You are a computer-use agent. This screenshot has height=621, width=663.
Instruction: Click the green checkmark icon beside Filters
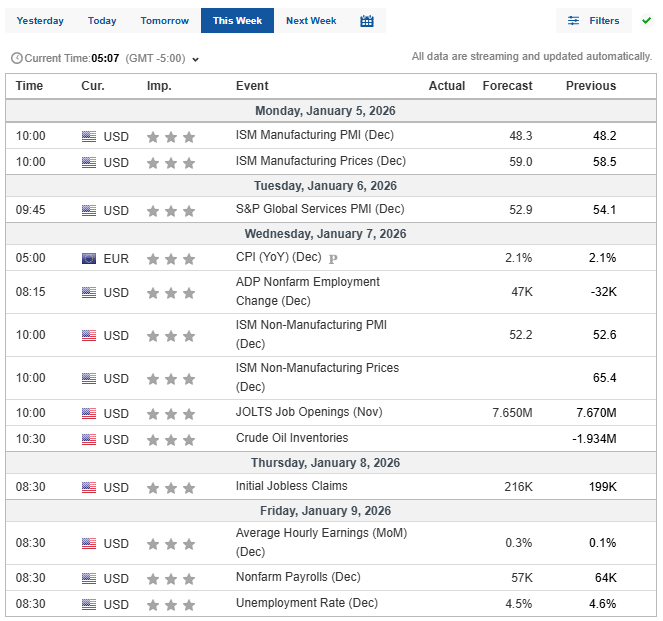[646, 21]
